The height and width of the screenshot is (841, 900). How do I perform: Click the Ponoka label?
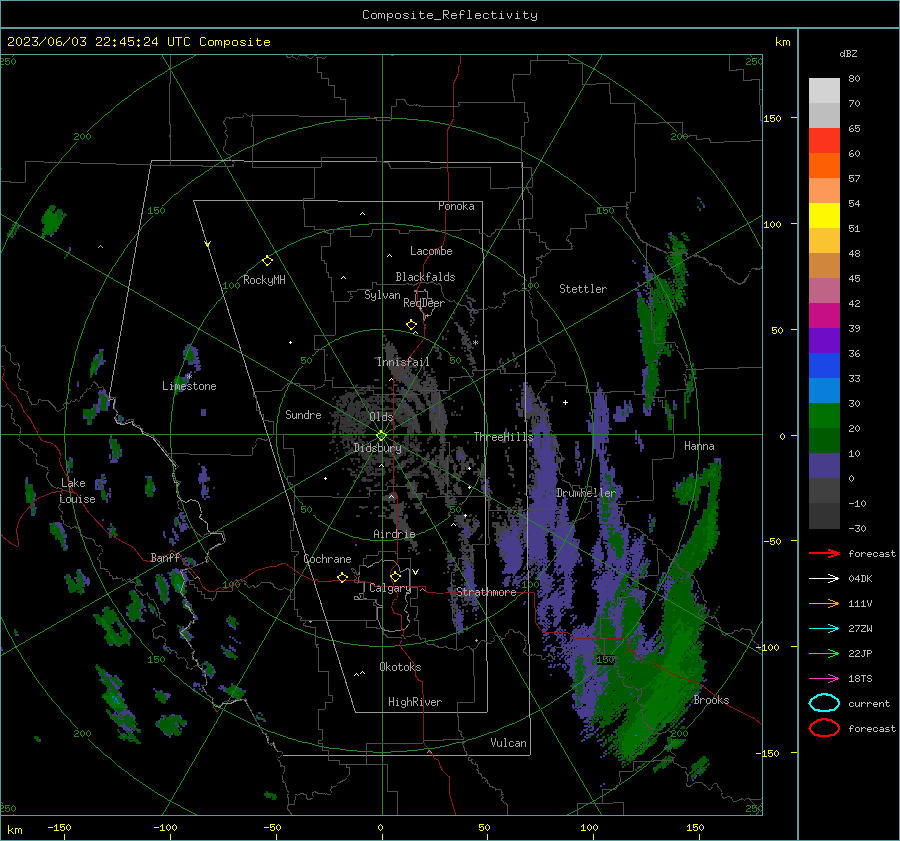click(456, 206)
